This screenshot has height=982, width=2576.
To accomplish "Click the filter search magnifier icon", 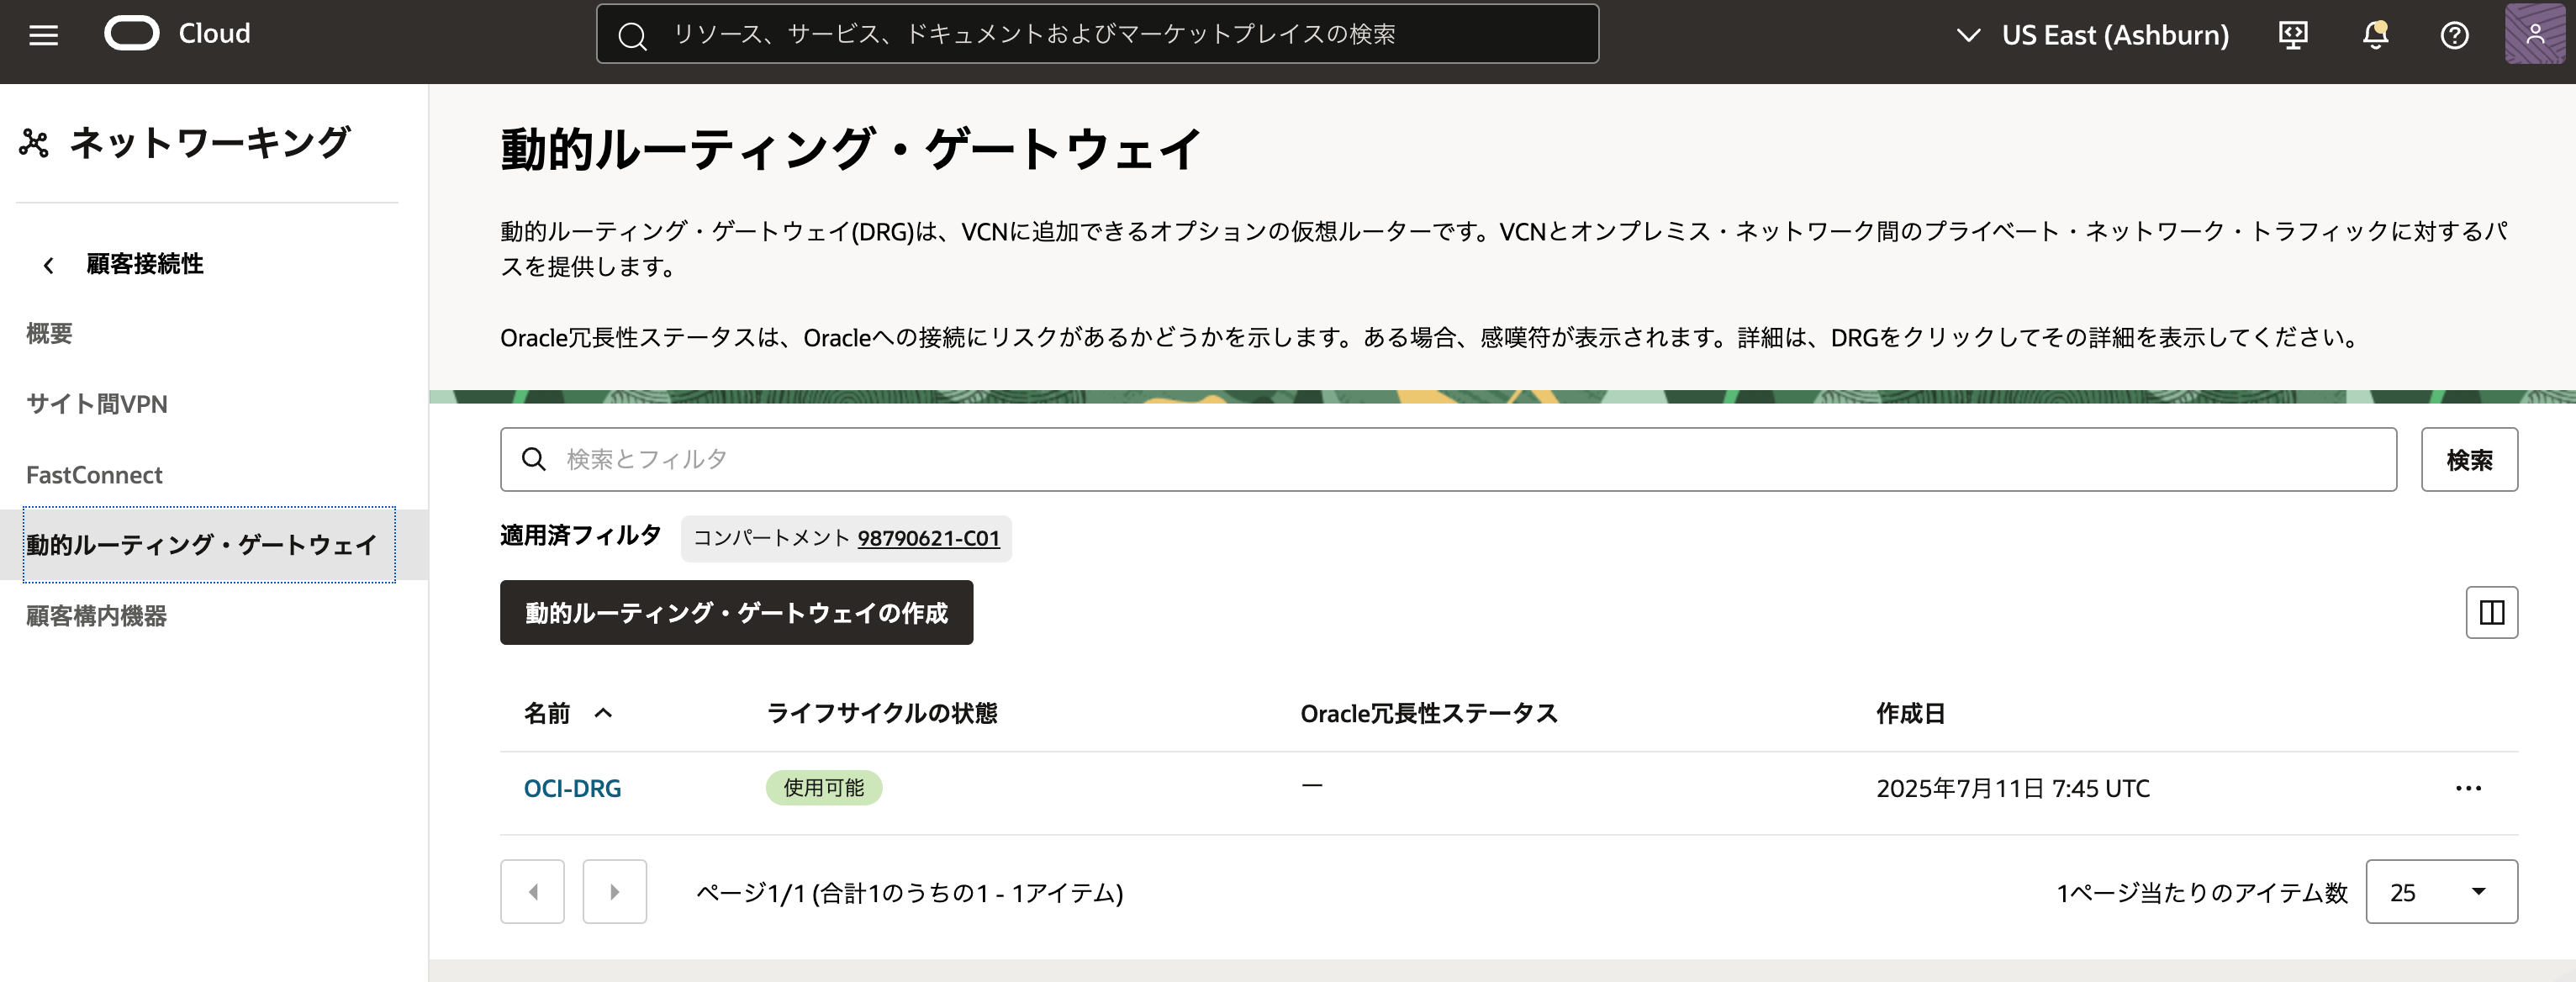I will (x=534, y=459).
